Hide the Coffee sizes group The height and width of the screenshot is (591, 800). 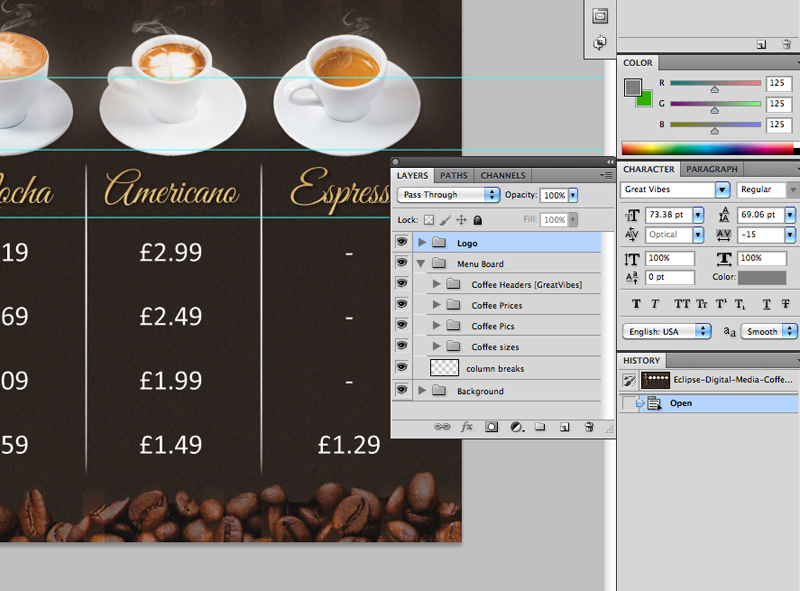(x=402, y=346)
